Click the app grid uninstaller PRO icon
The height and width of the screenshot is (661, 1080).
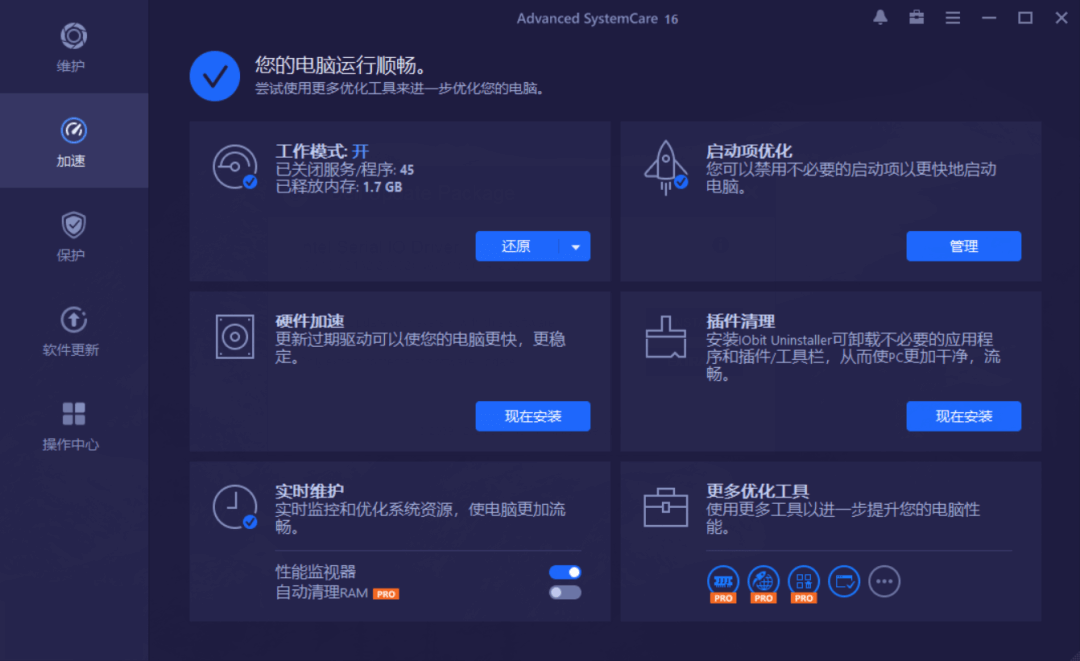pos(803,580)
